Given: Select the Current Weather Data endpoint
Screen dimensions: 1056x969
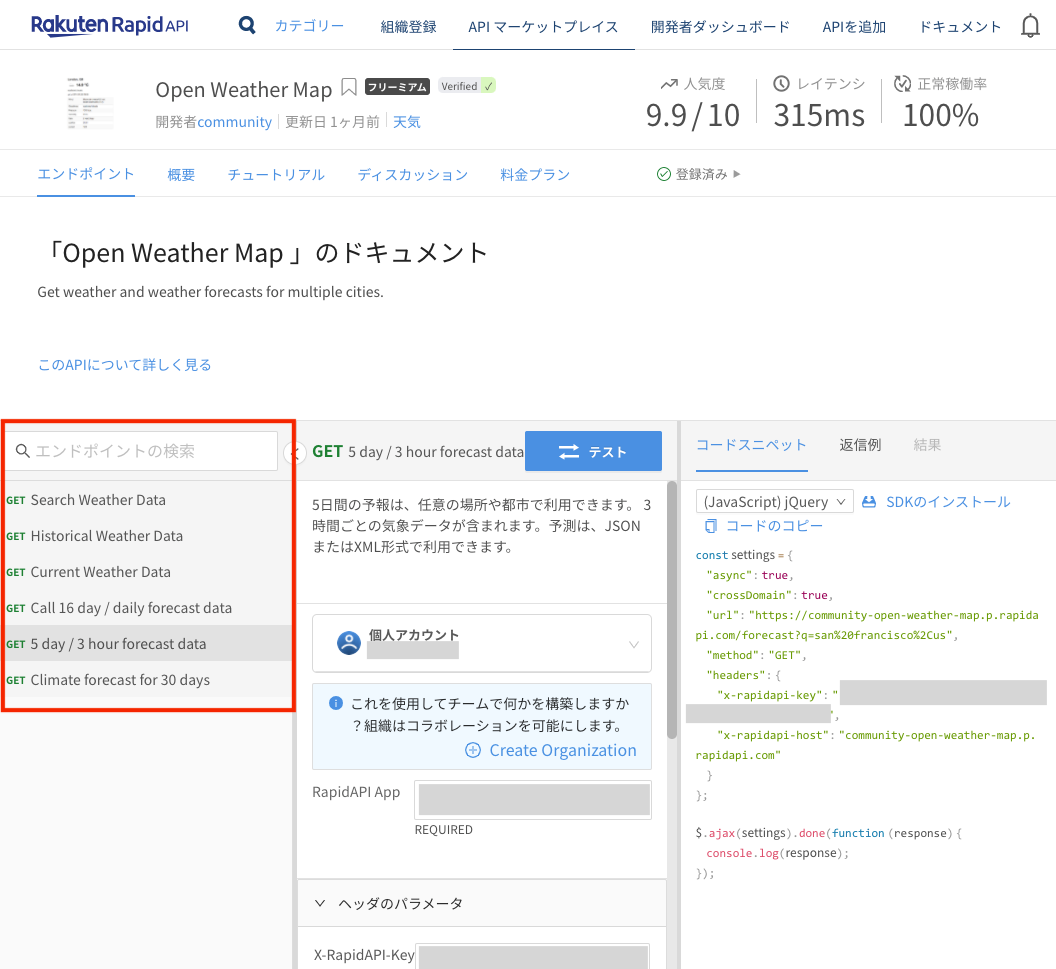Looking at the screenshot, I should click(x=148, y=572).
